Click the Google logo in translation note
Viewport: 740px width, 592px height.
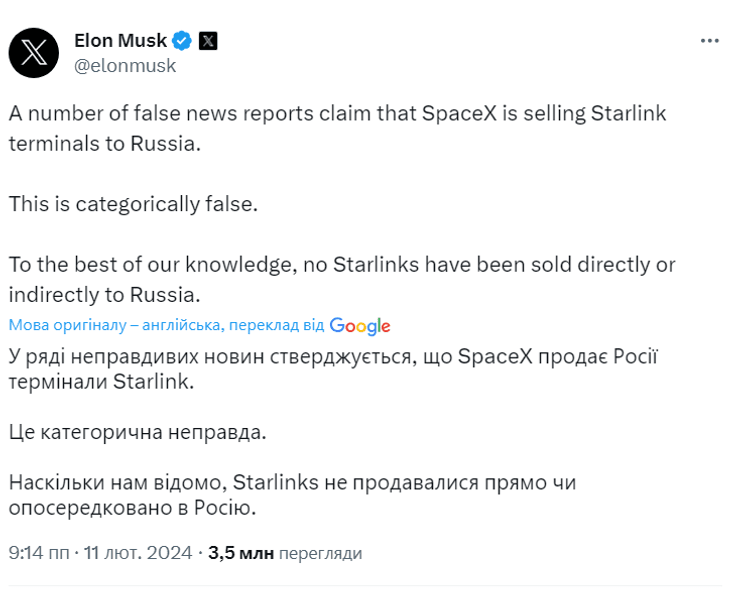[x=359, y=326]
